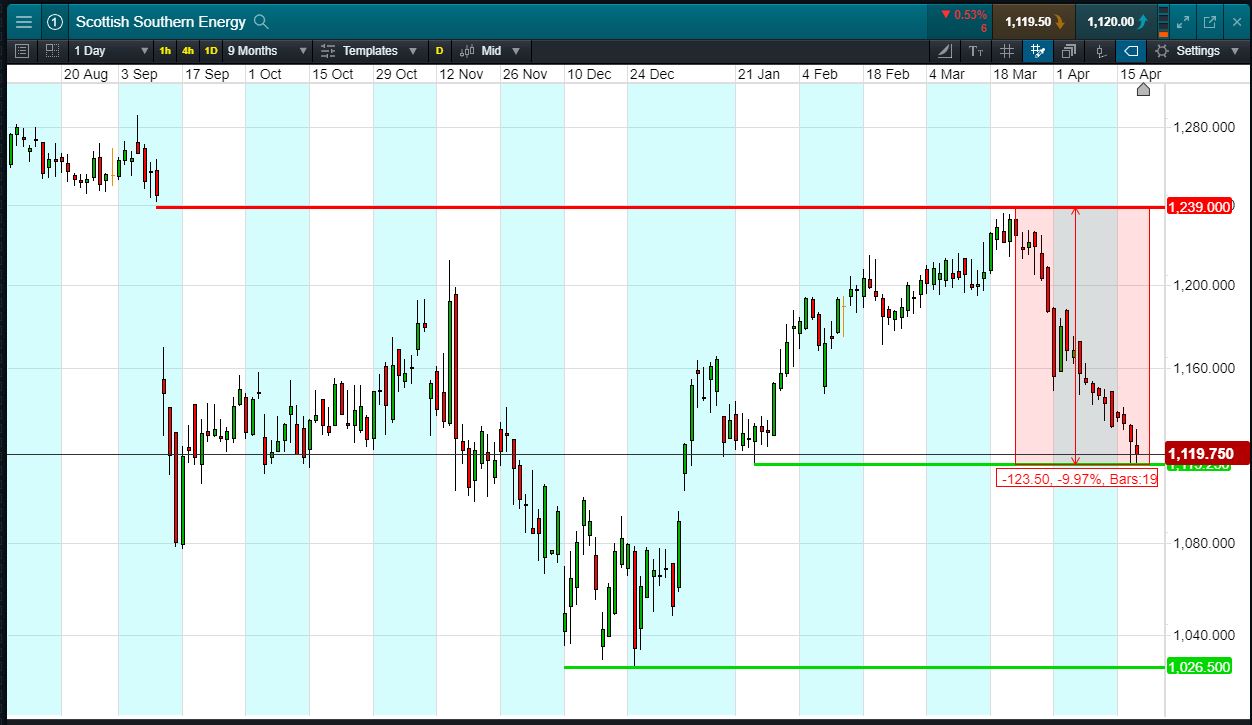Expand the 9 Months range dropdown

click(x=267, y=50)
